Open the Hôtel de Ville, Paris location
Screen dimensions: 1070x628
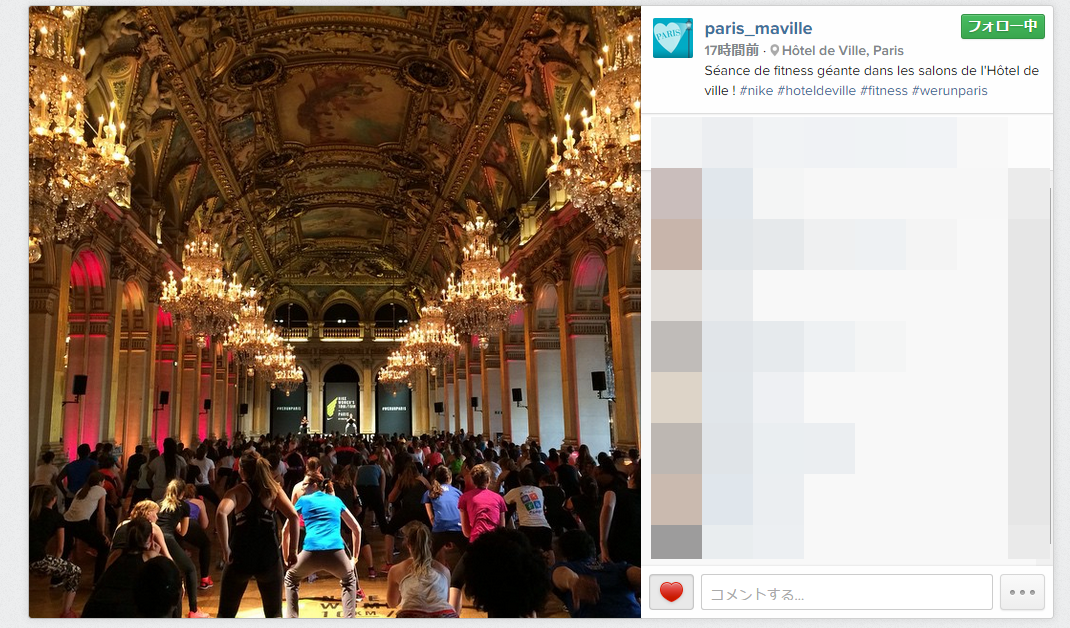coord(843,51)
